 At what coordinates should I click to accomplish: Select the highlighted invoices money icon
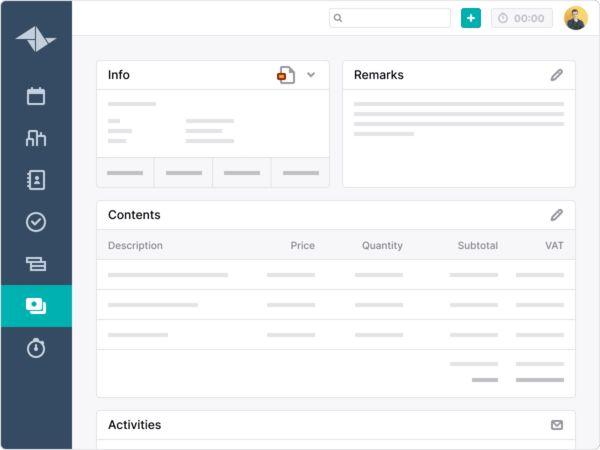[36, 306]
